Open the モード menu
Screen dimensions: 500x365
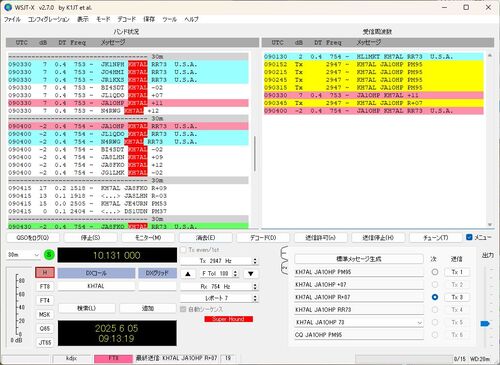tap(103, 19)
